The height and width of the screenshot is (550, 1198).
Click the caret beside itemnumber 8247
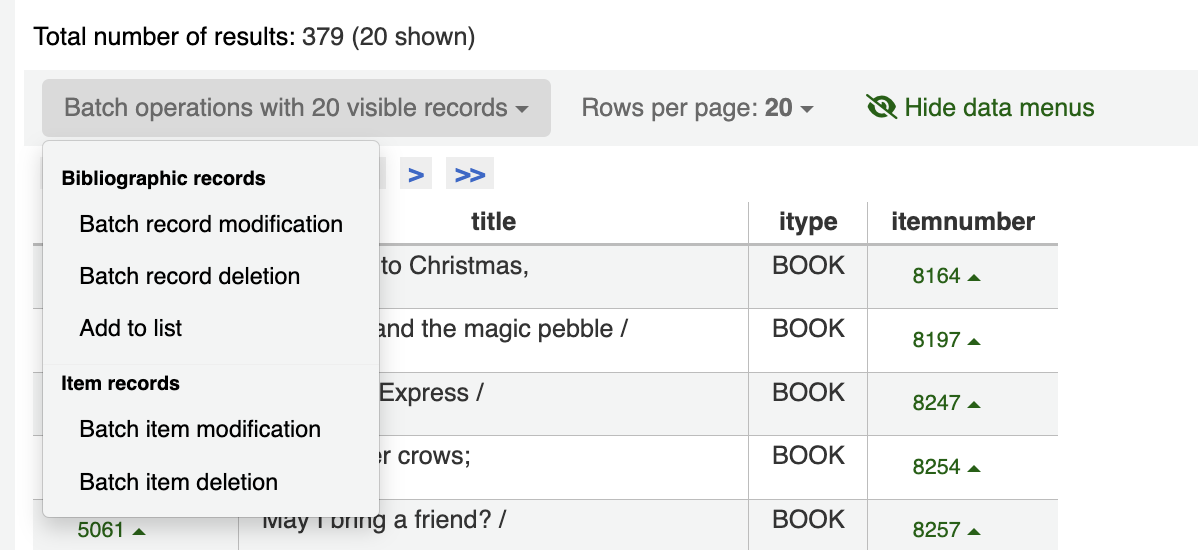pos(974,405)
